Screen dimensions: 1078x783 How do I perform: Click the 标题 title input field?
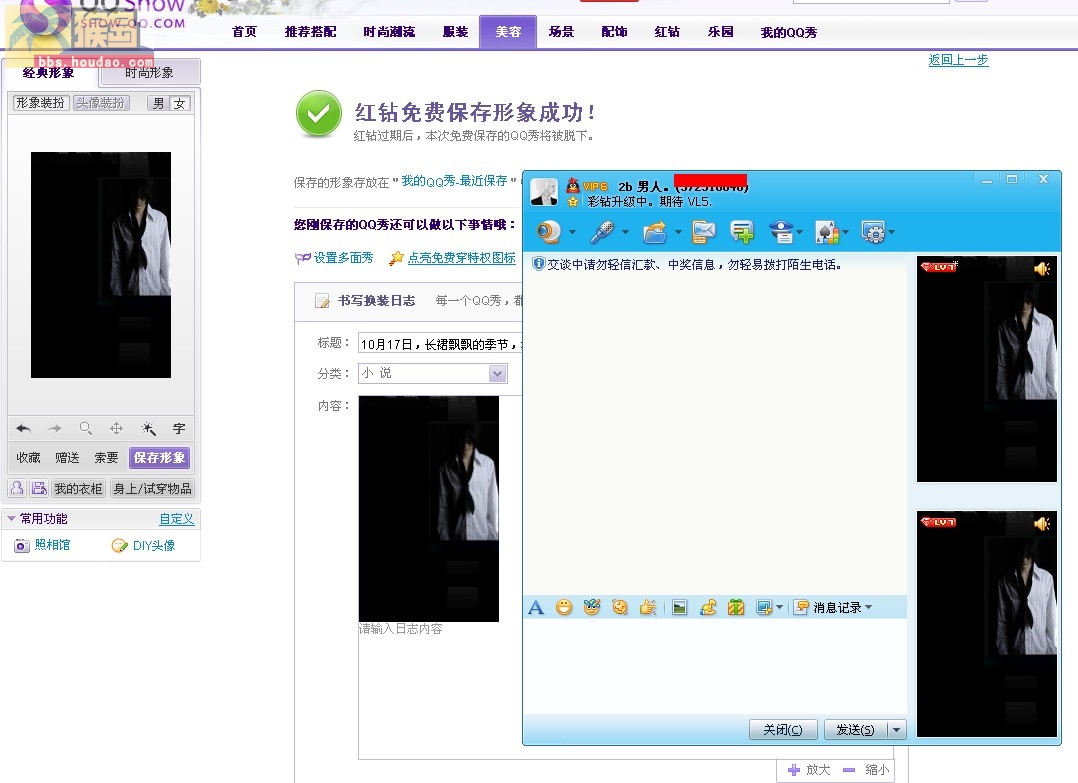pyautogui.click(x=440, y=344)
